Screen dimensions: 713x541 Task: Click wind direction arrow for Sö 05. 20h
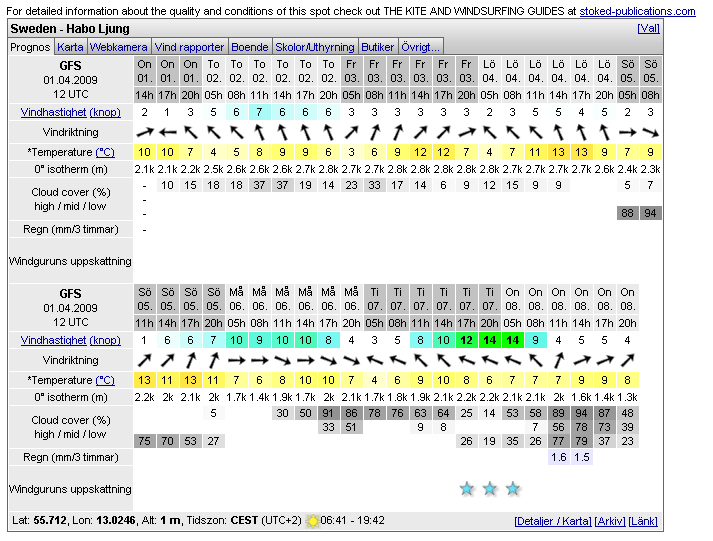(x=213, y=360)
